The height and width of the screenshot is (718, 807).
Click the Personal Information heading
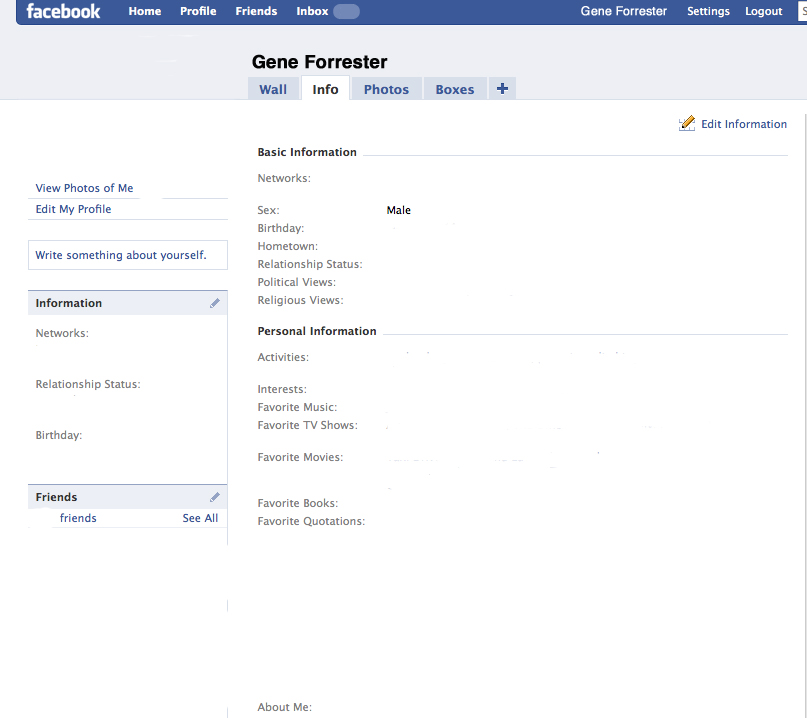(317, 331)
